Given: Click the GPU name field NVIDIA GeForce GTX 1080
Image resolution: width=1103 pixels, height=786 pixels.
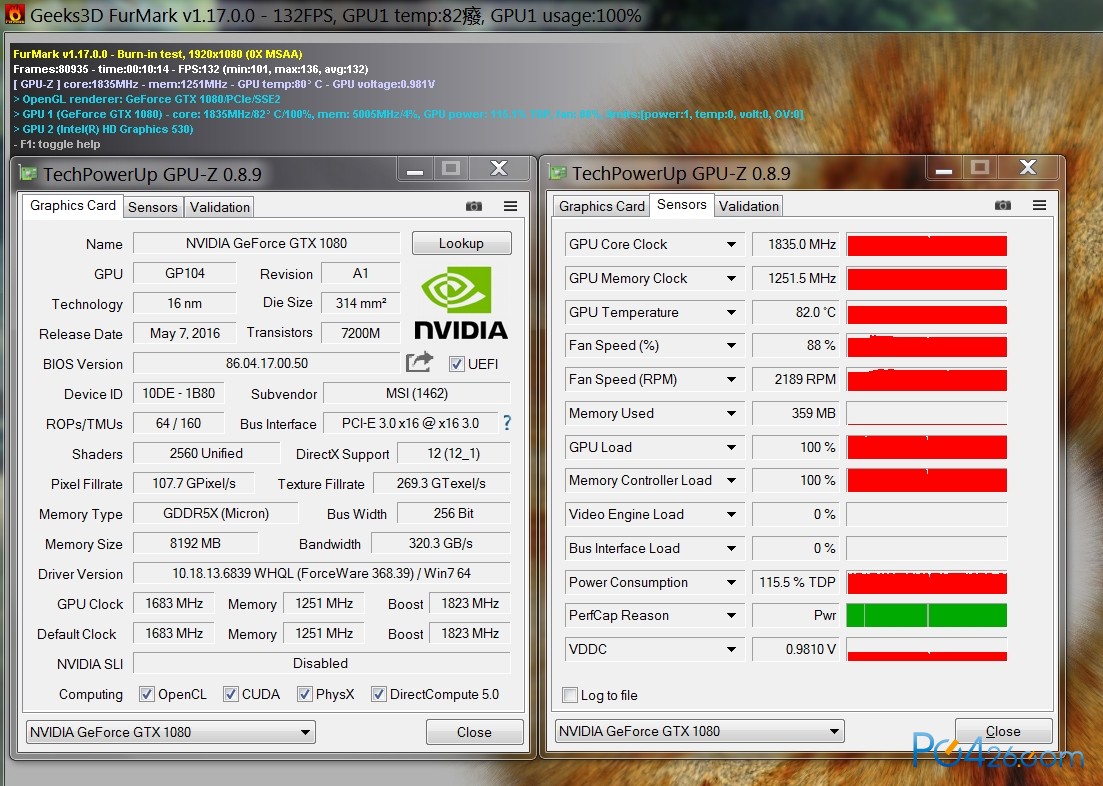Looking at the screenshot, I should point(267,243).
